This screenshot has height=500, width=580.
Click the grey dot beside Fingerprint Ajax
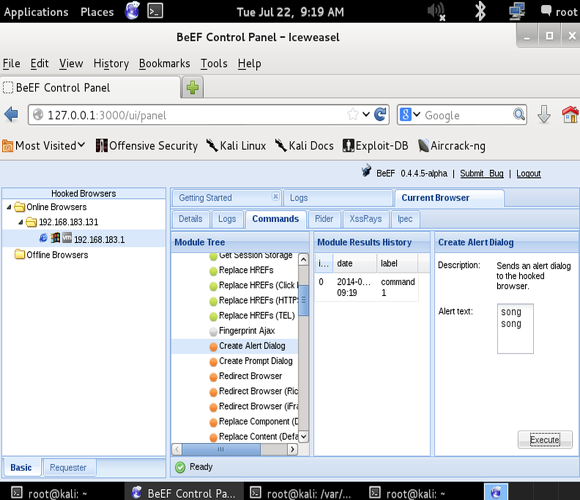(213, 332)
